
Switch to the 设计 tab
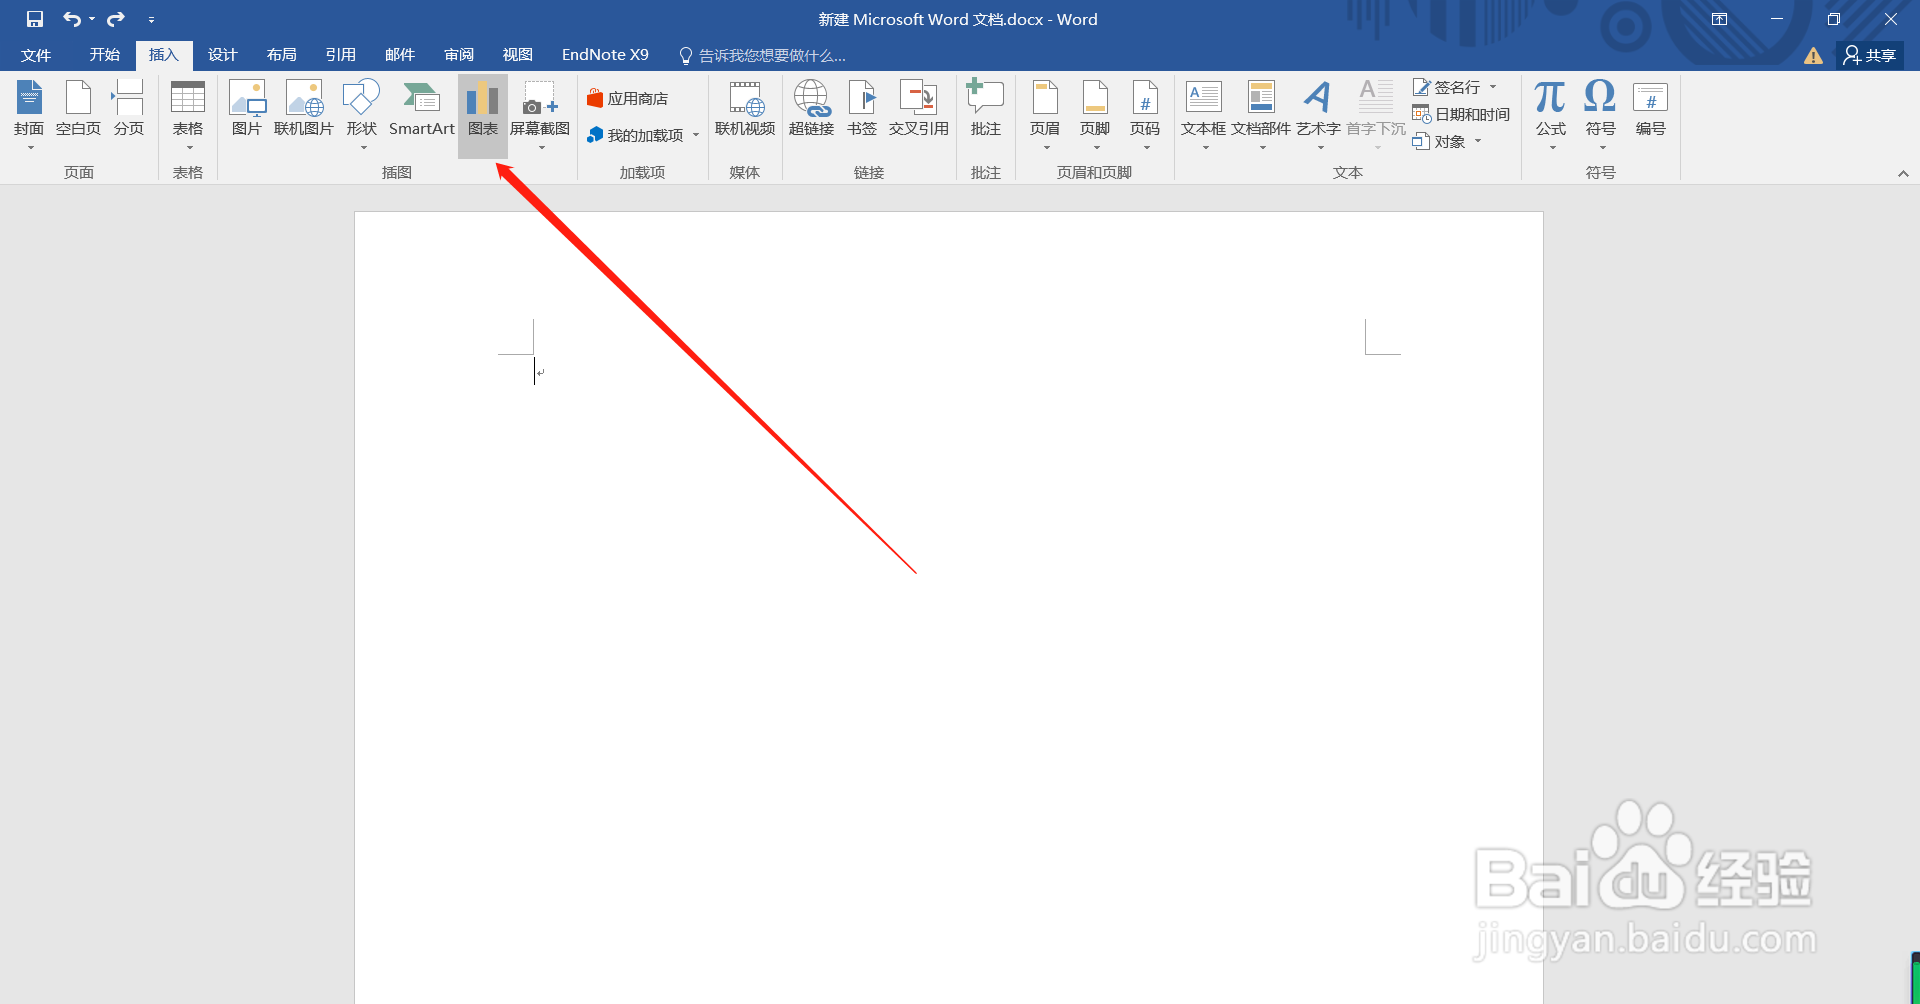point(222,55)
